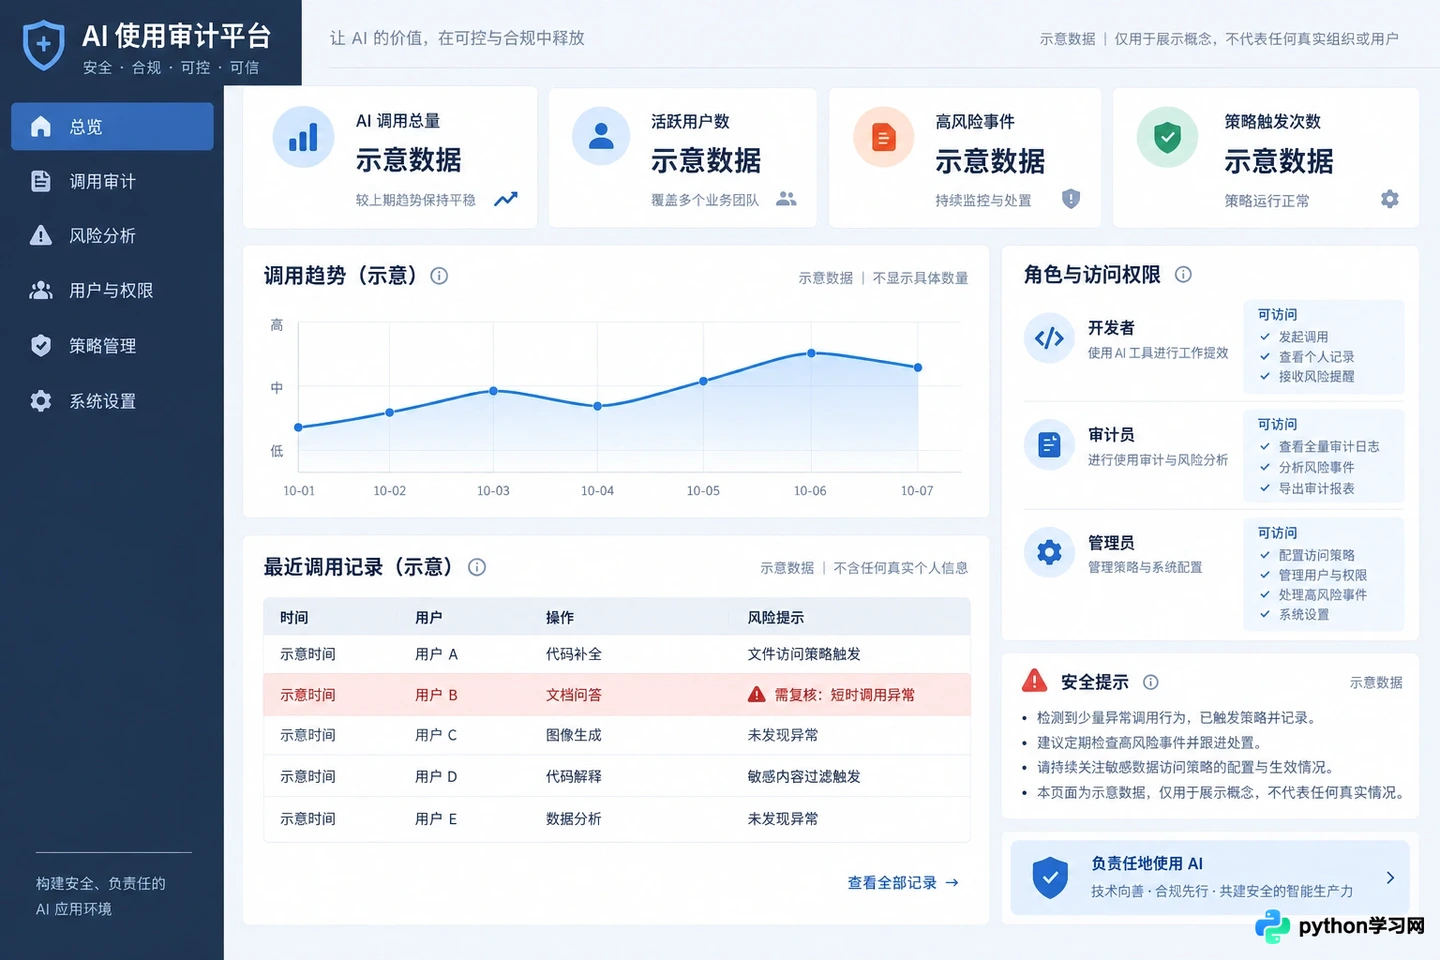Image resolution: width=1440 pixels, height=960 pixels.
Task: Click the 策略管理 shield icon in sidebar
Action: click(41, 346)
